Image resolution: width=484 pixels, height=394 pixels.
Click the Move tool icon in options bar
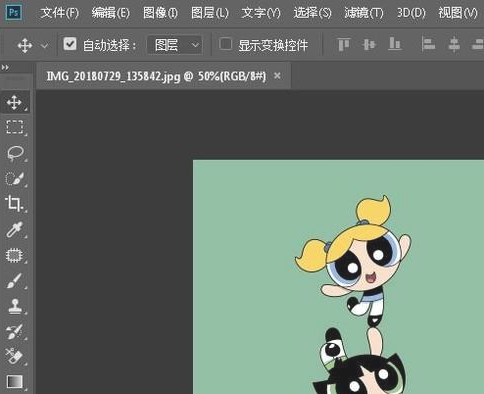(25, 45)
